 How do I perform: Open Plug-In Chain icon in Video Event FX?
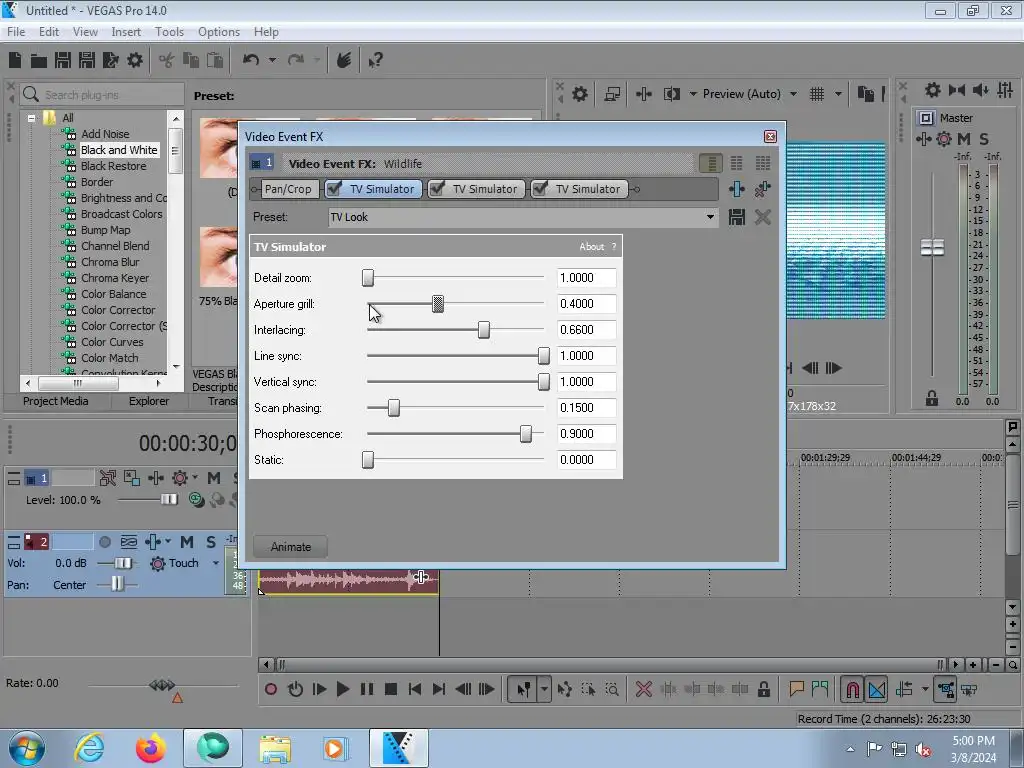pyautogui.click(x=737, y=189)
